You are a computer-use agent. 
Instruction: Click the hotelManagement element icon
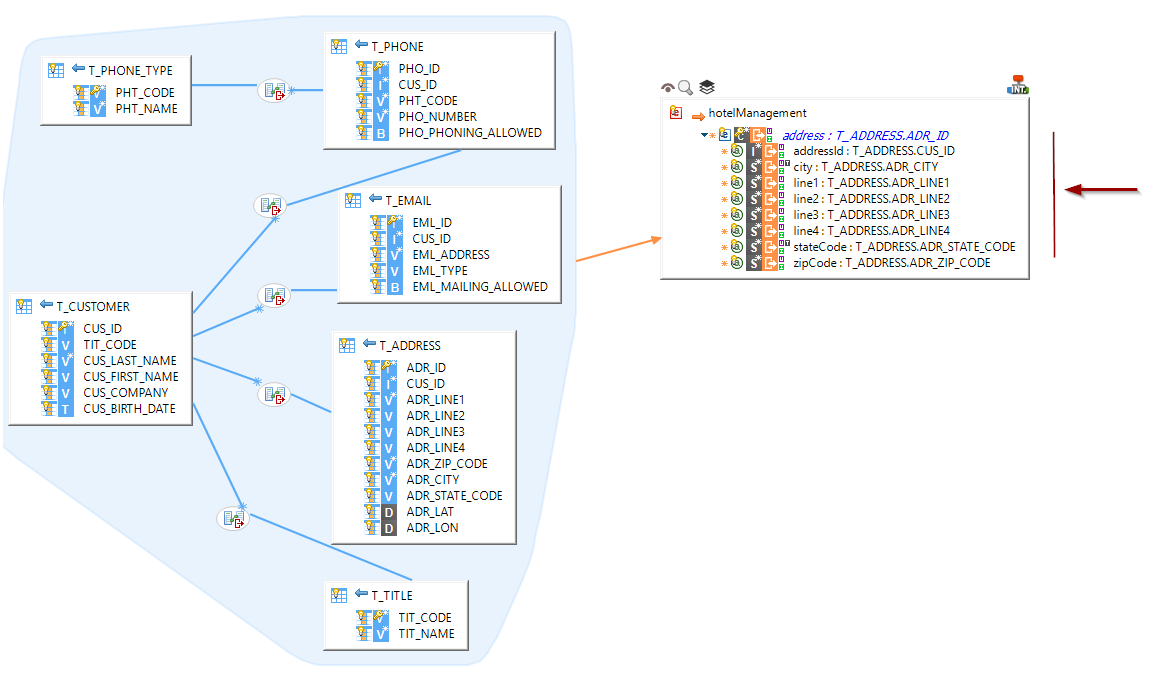pyautogui.click(x=675, y=113)
